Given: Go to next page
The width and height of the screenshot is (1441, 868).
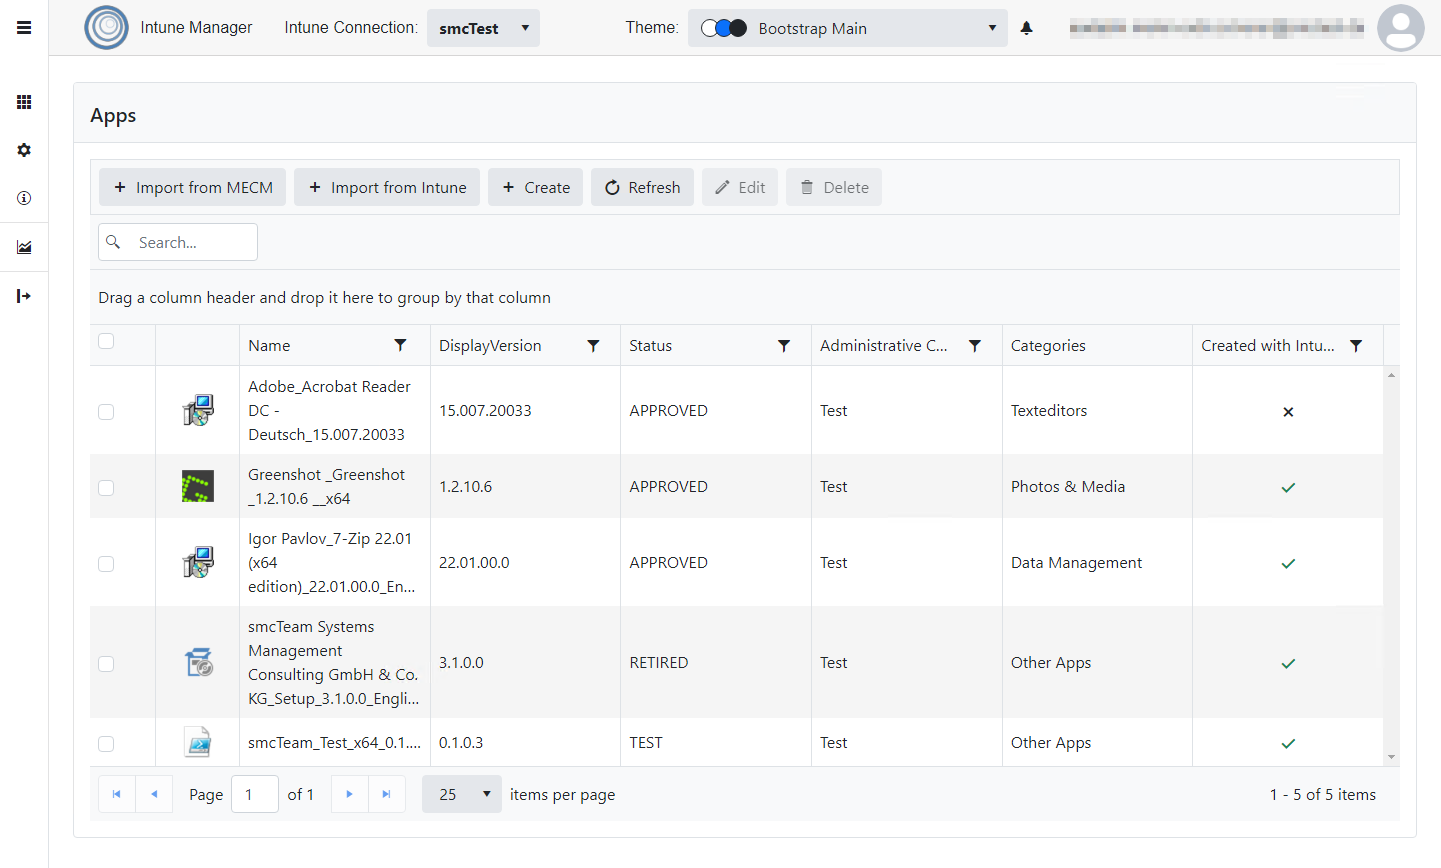Looking at the screenshot, I should tap(349, 794).
